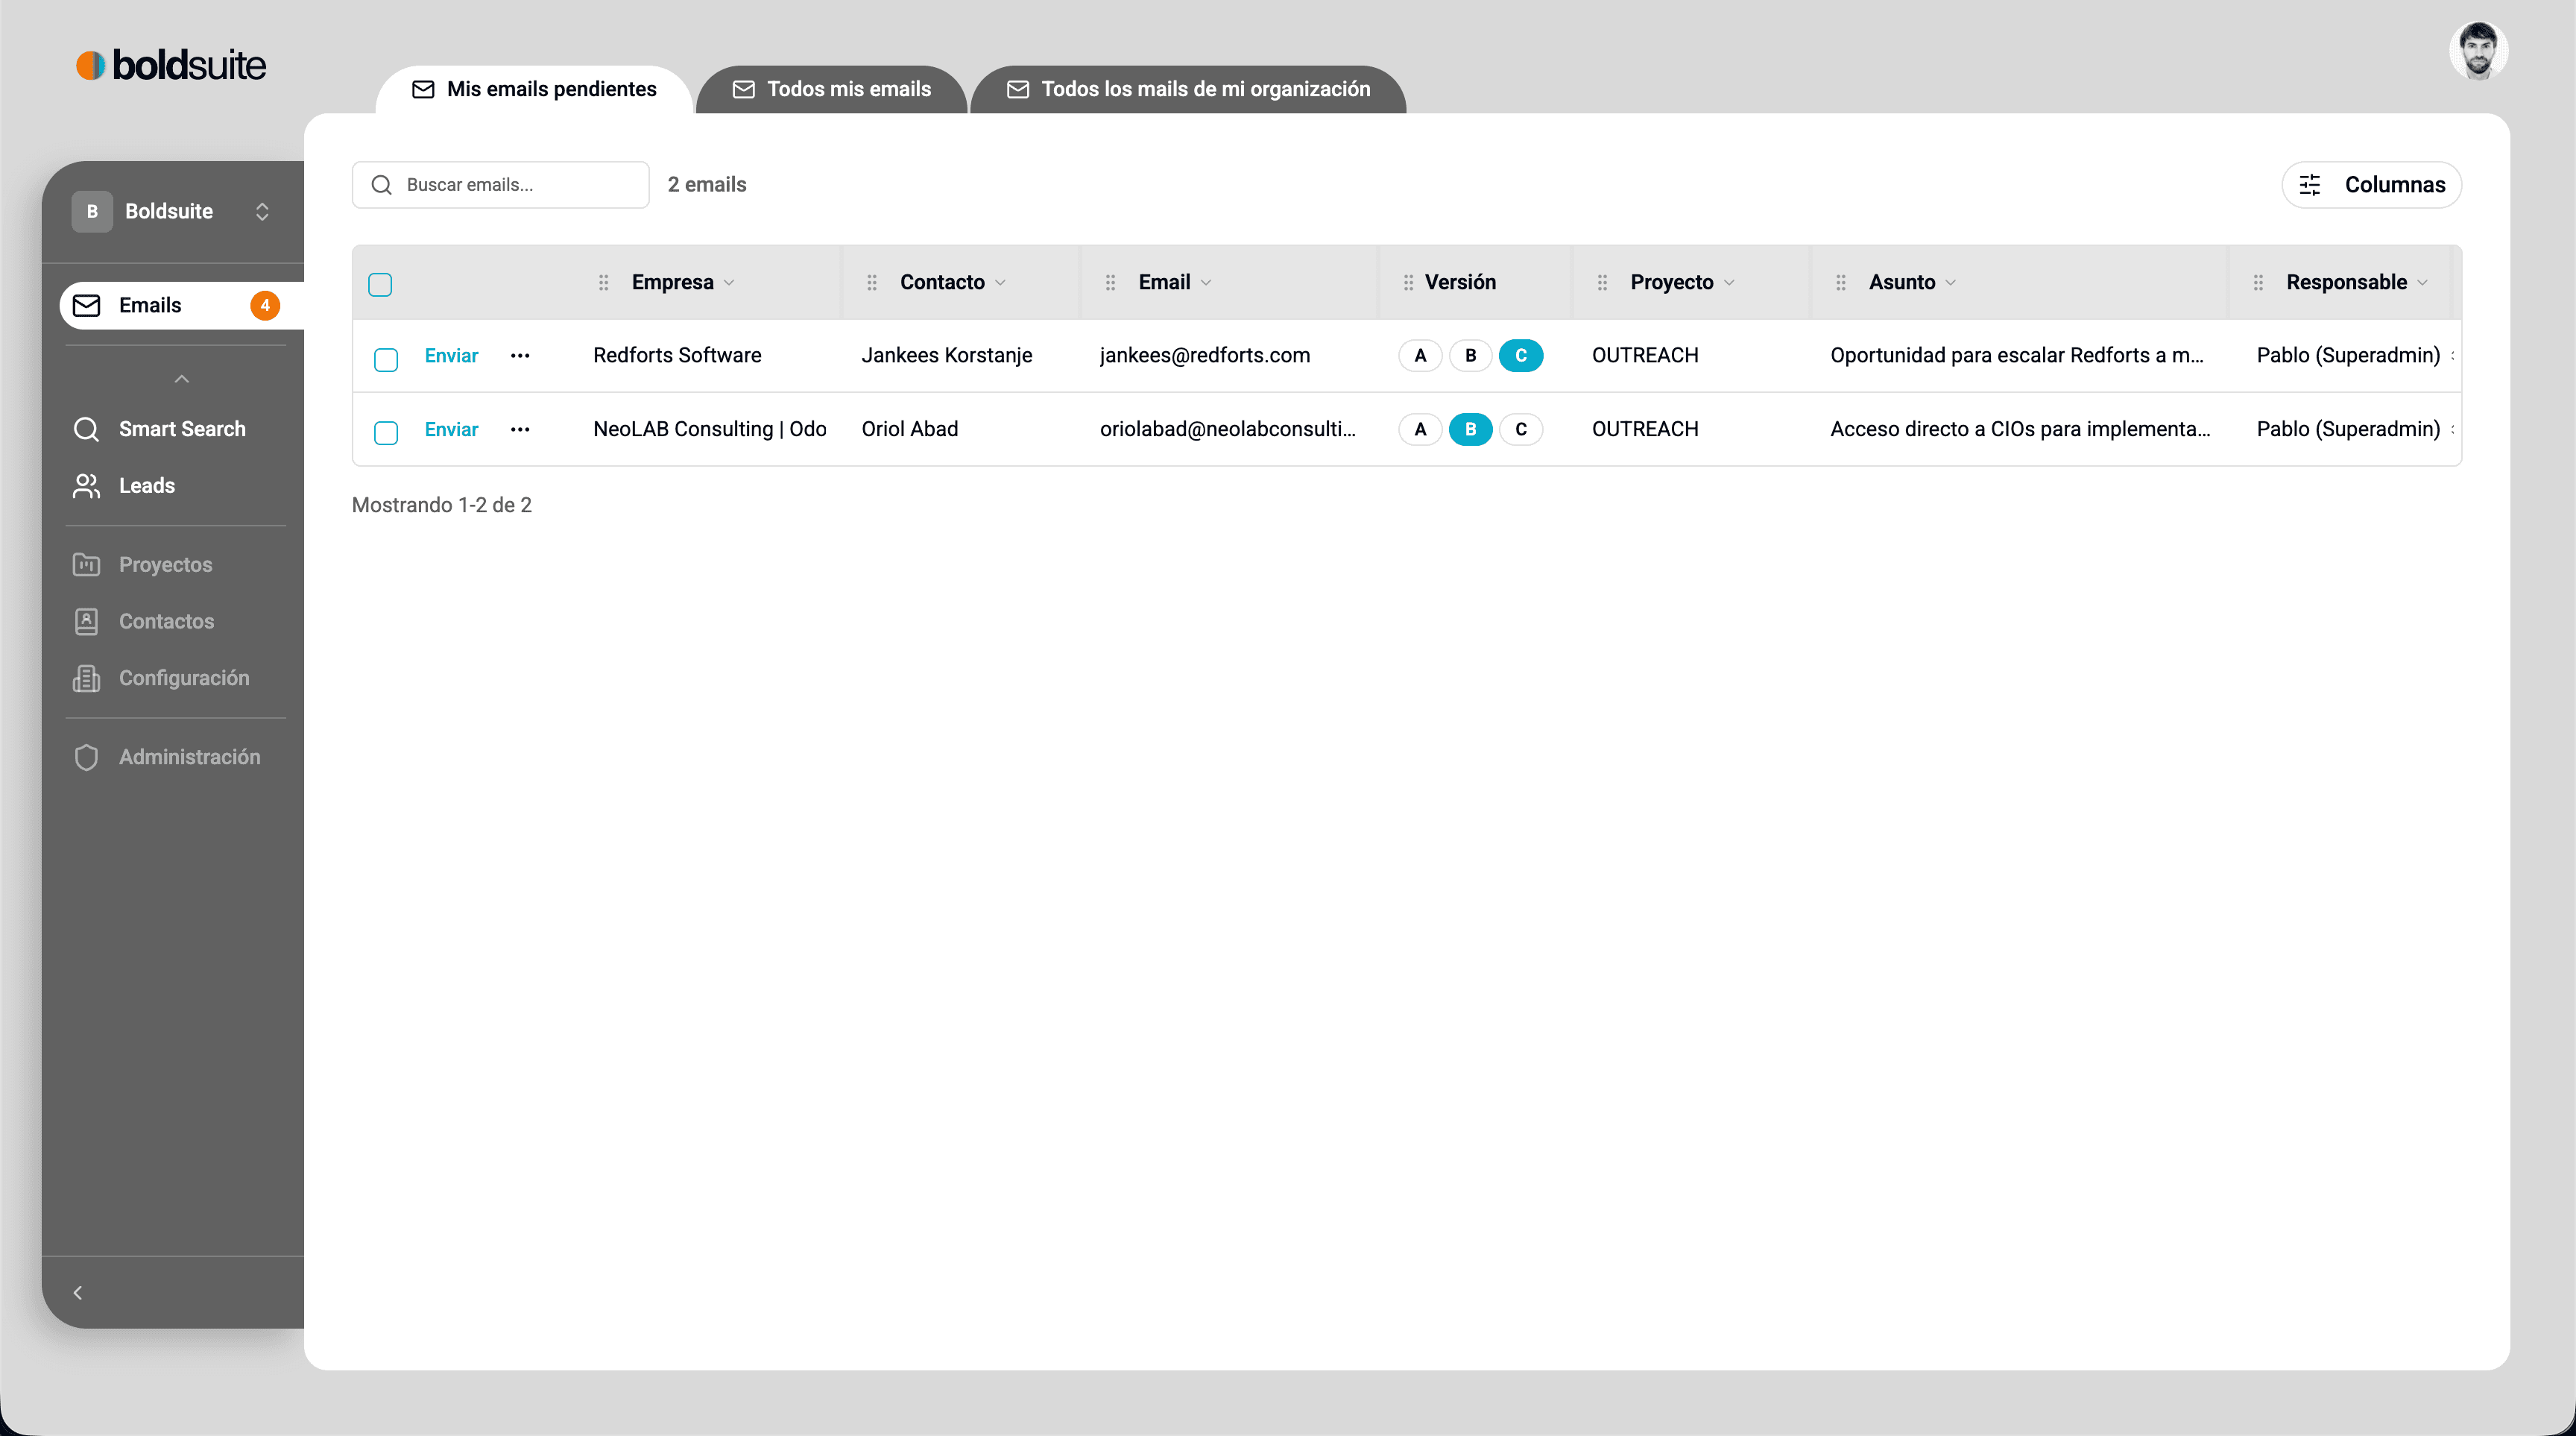2576x1436 pixels.
Task: Click the Oriol Abad contact cell
Action: [x=910, y=430]
